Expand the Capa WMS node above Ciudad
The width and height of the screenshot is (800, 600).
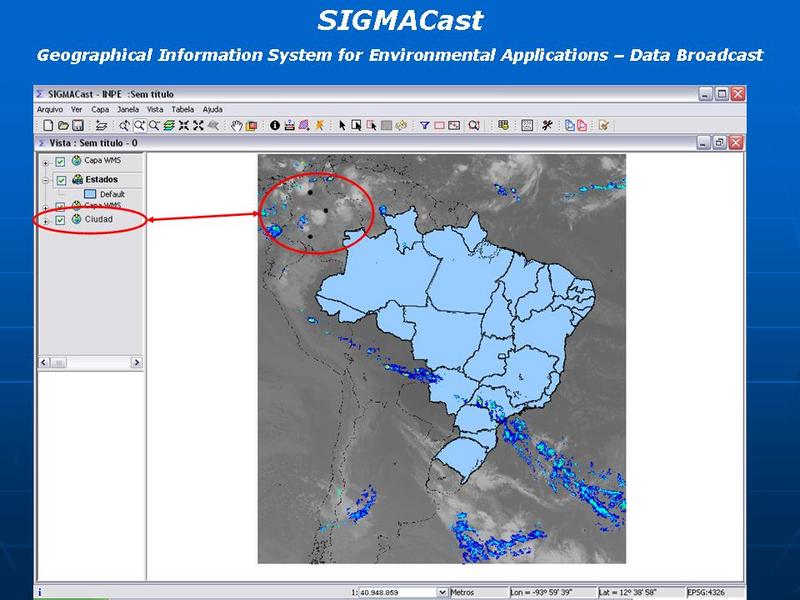[45, 207]
